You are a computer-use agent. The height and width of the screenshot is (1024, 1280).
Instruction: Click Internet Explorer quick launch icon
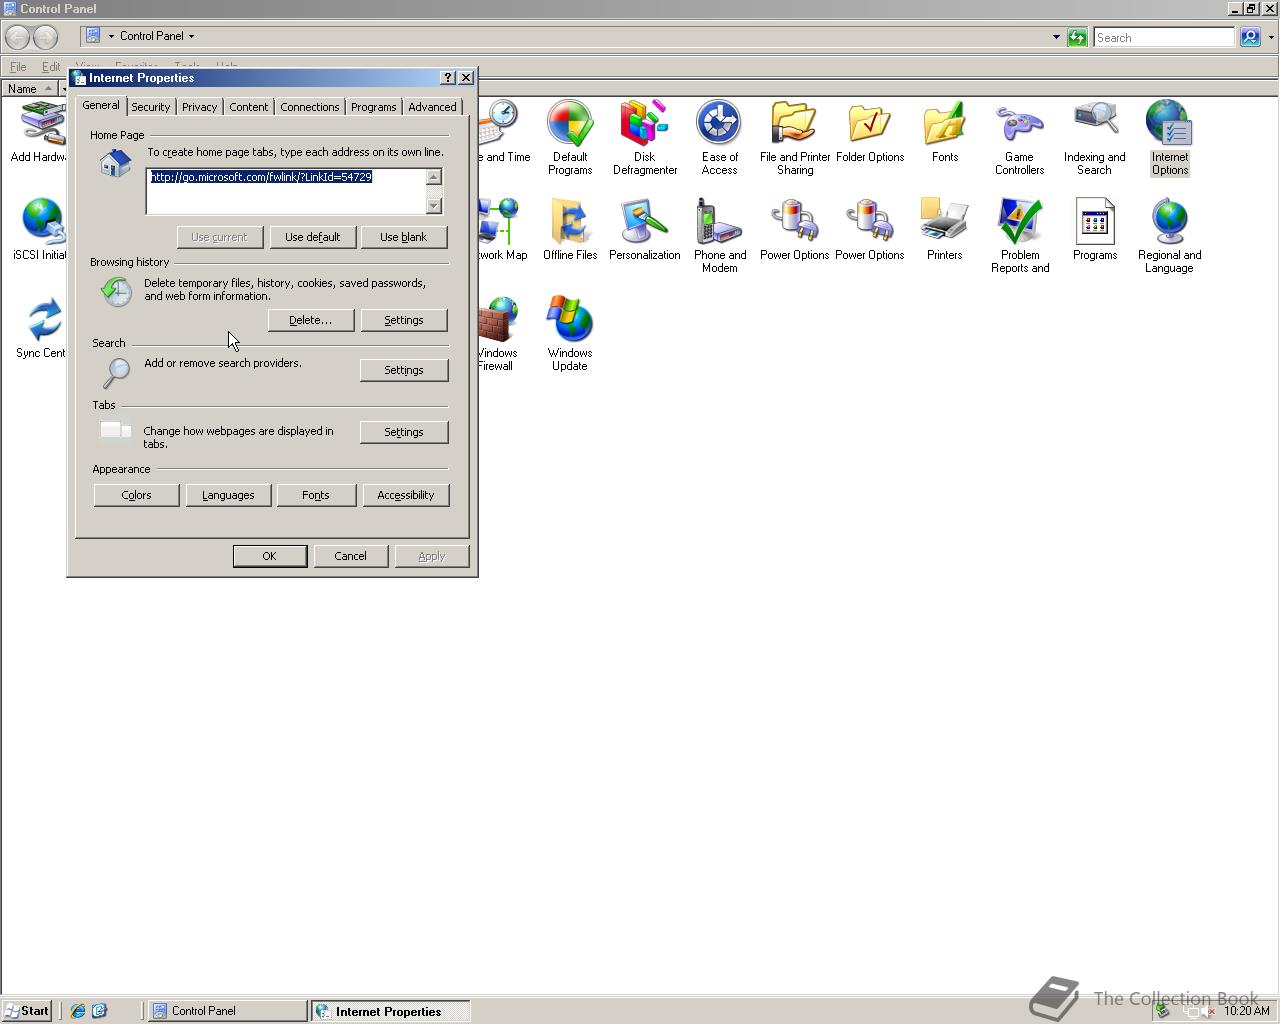77,1011
